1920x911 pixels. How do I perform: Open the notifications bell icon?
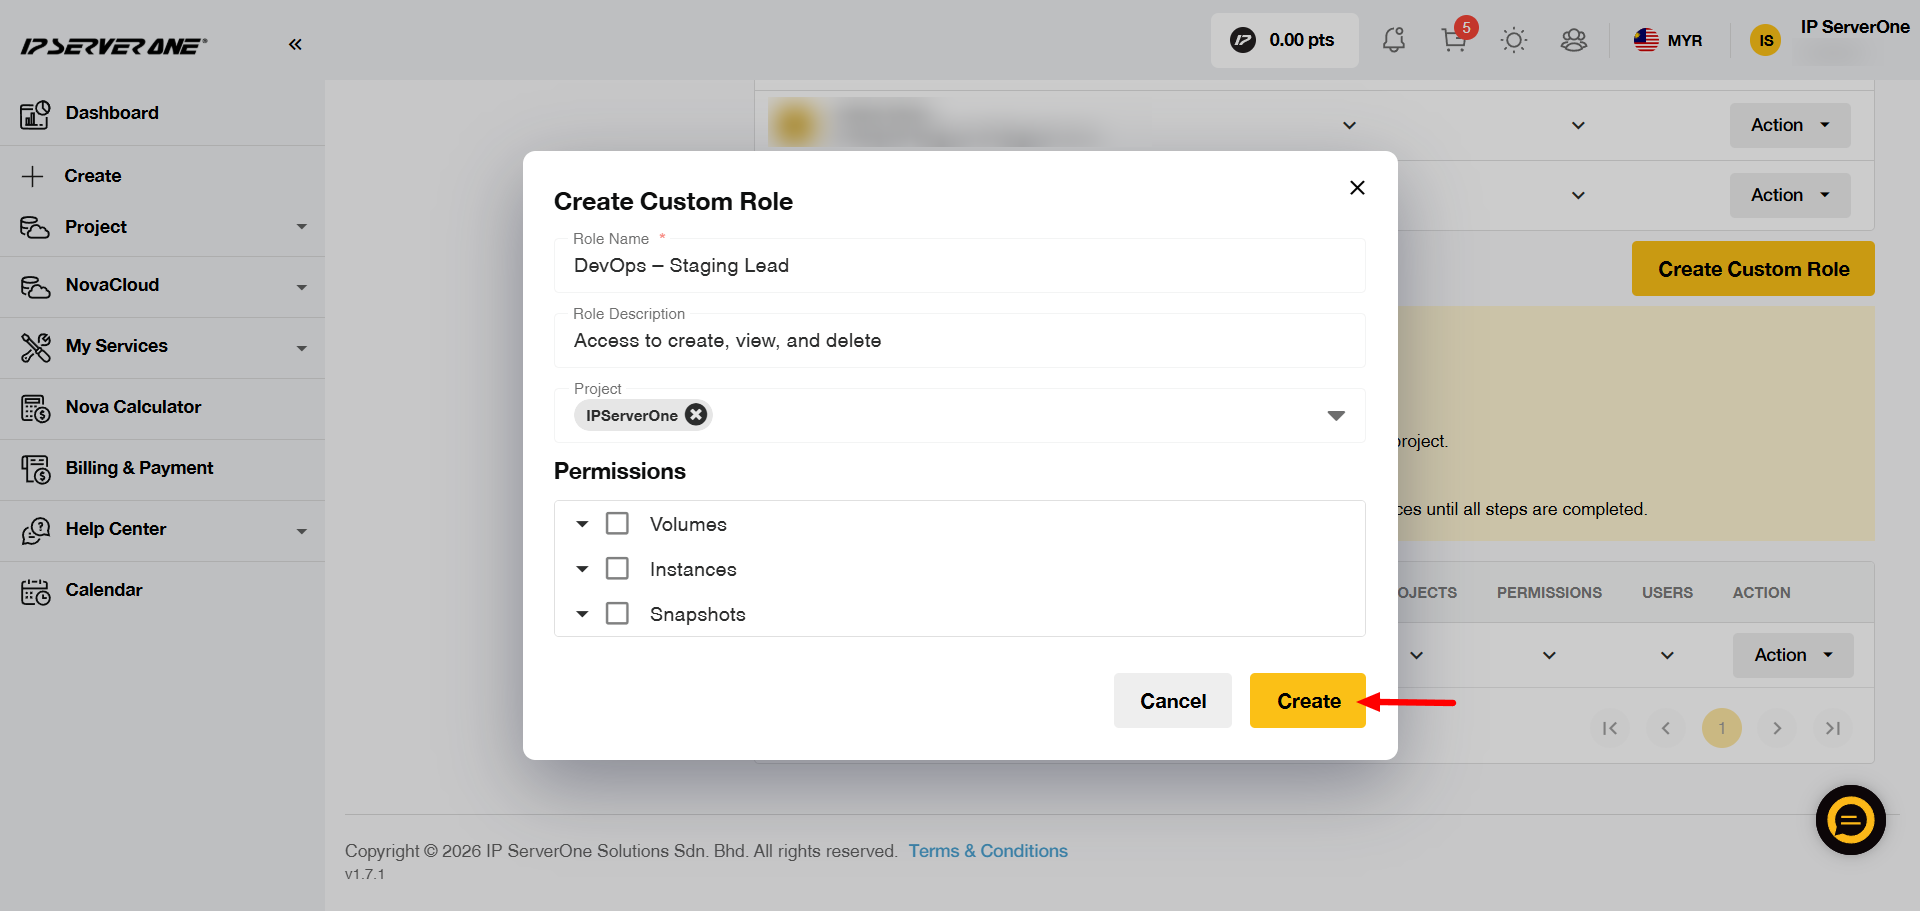pos(1393,40)
